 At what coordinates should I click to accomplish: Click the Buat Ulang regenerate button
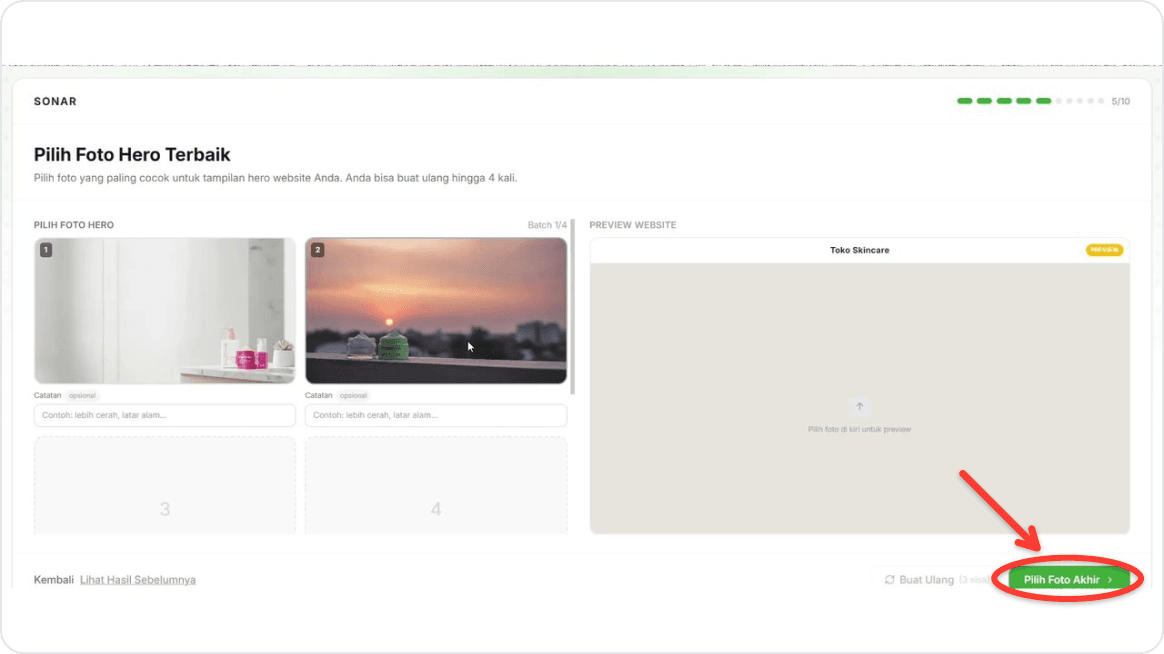tap(935, 579)
